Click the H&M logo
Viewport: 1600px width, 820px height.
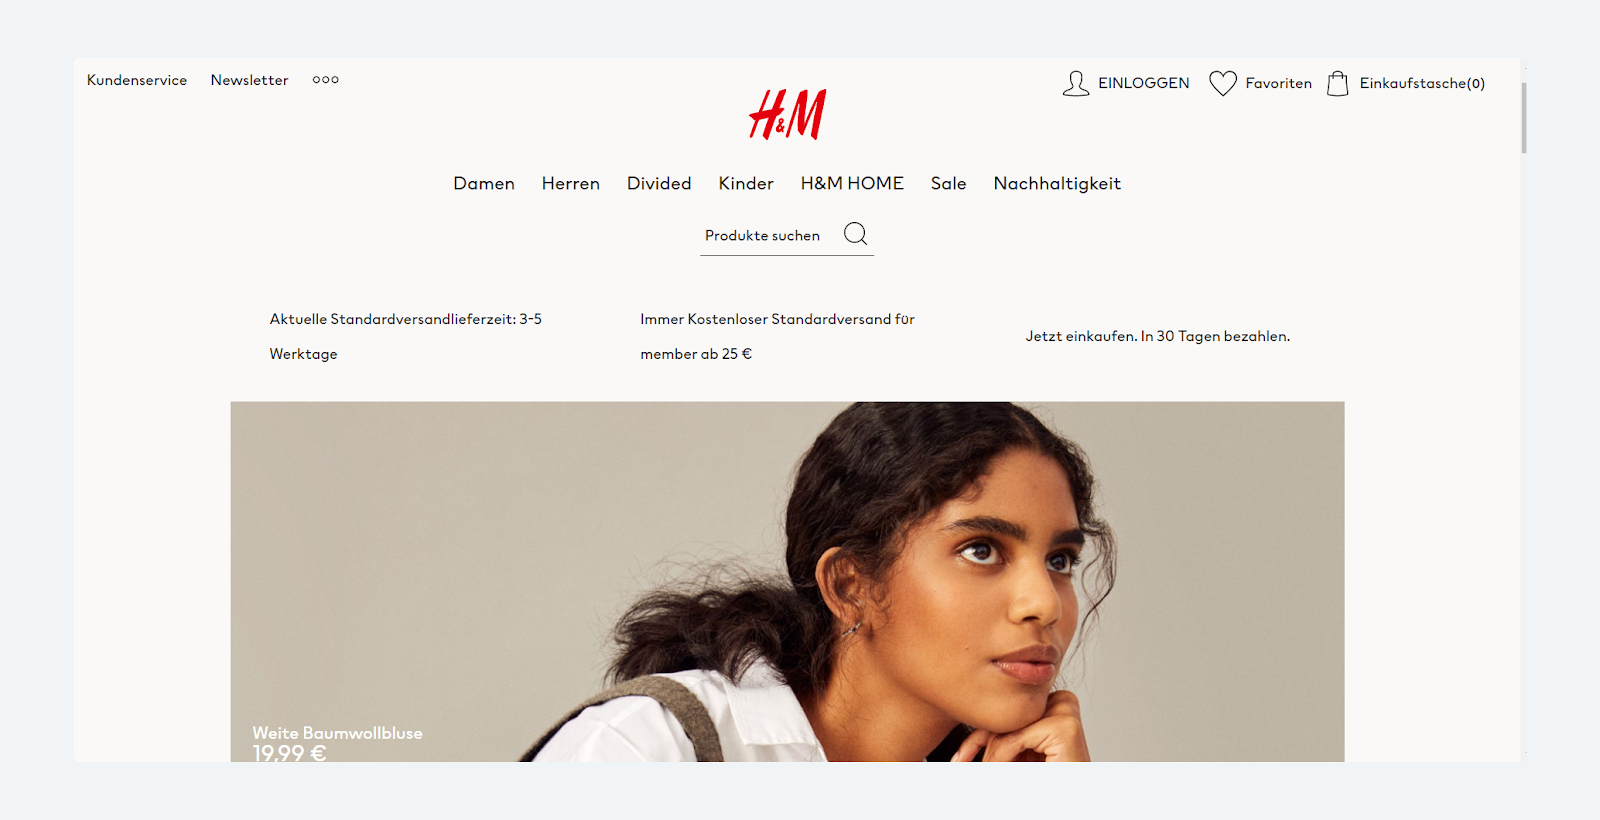coord(788,114)
